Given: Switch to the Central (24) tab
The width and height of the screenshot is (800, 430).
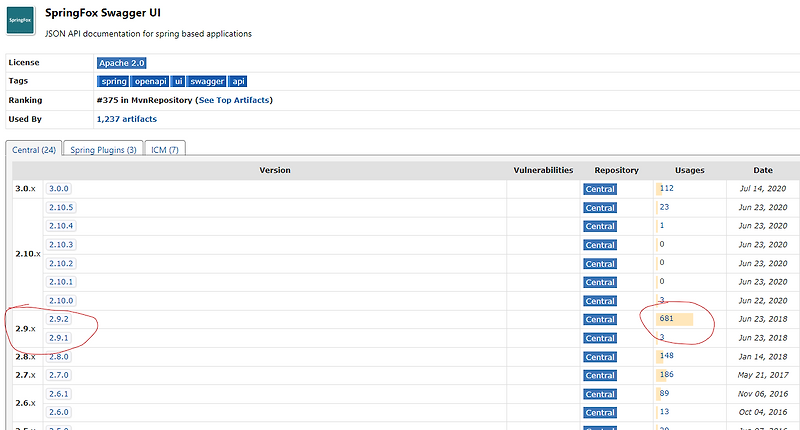Looking at the screenshot, I should [34, 149].
